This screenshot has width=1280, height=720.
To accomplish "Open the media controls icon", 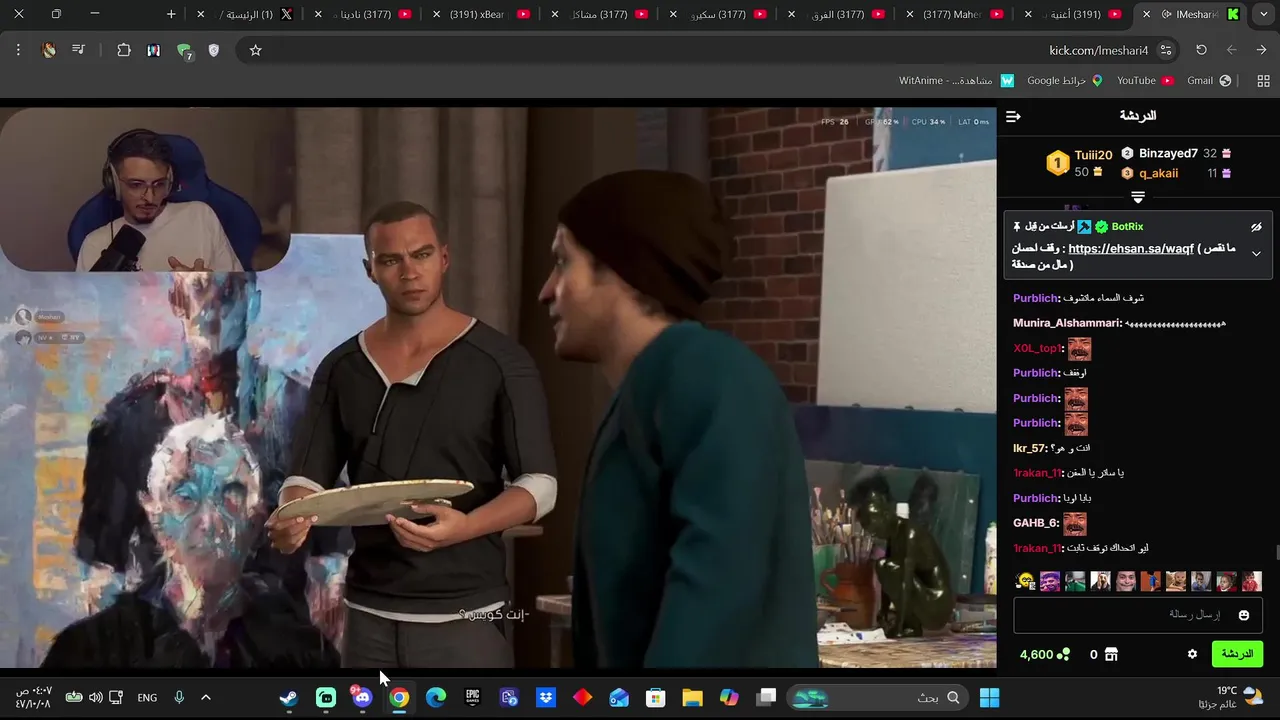I will [x=79, y=50].
